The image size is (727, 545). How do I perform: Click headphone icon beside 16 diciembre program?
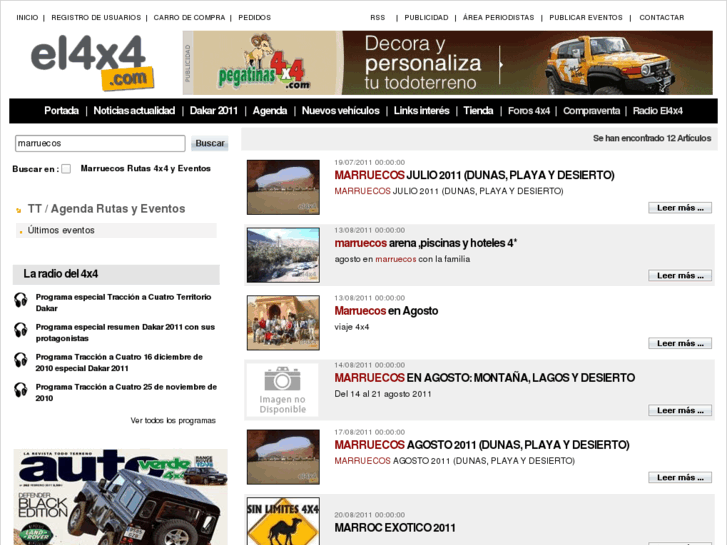[x=20, y=360]
